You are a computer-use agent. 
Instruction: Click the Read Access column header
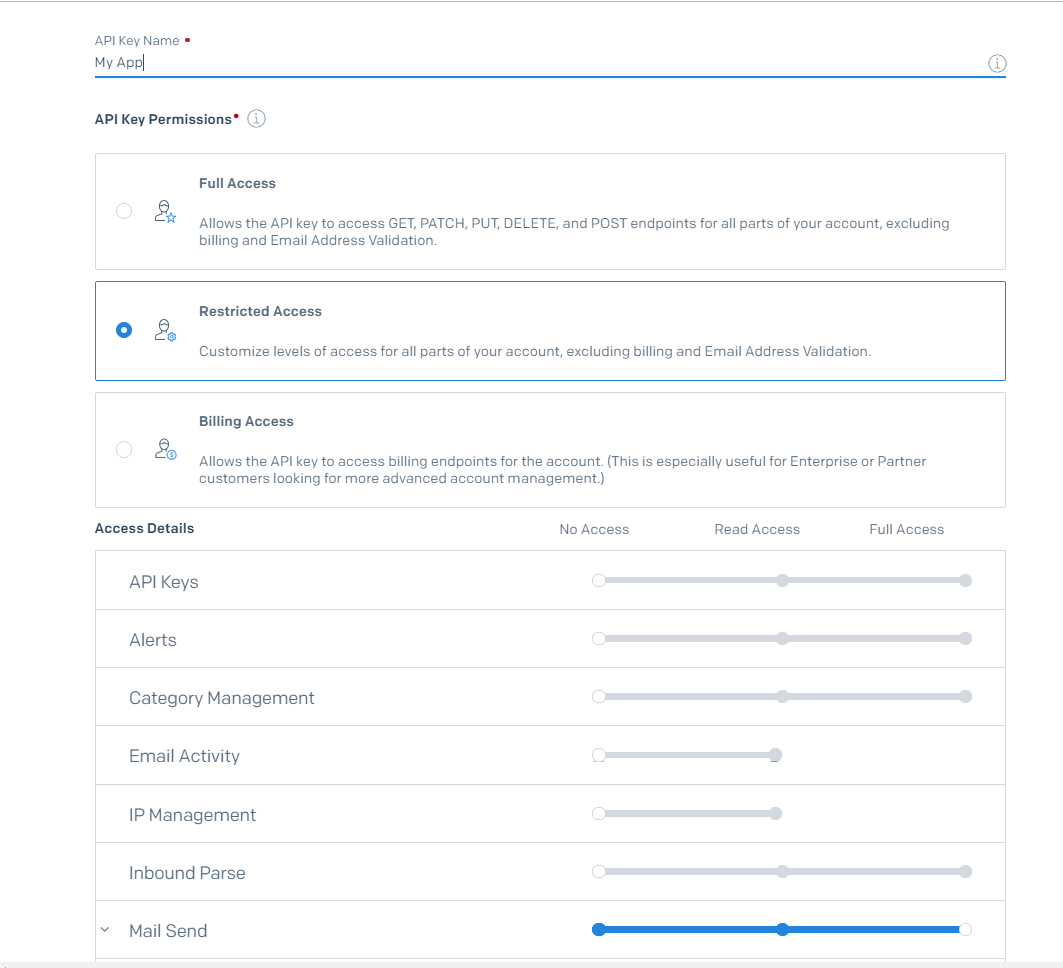click(757, 529)
